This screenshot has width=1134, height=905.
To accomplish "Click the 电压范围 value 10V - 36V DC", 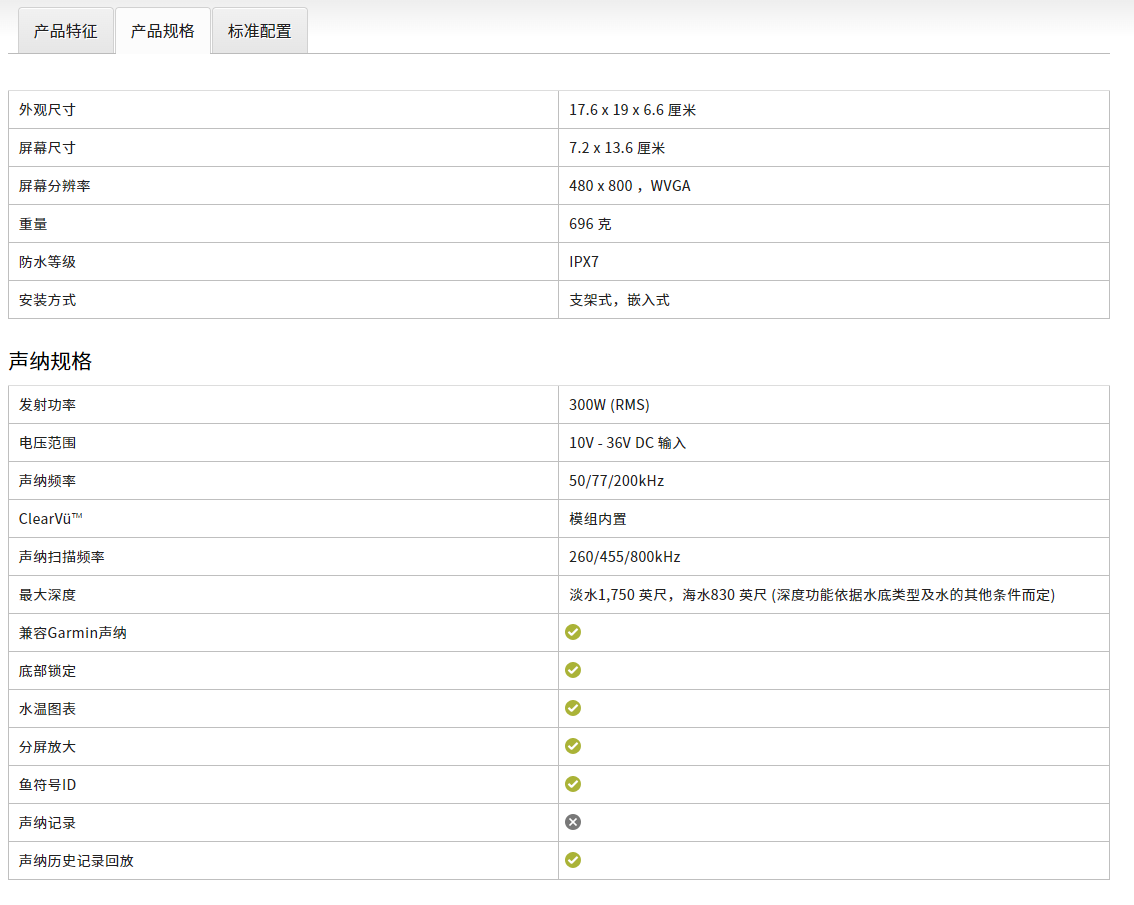I will [x=627, y=443].
